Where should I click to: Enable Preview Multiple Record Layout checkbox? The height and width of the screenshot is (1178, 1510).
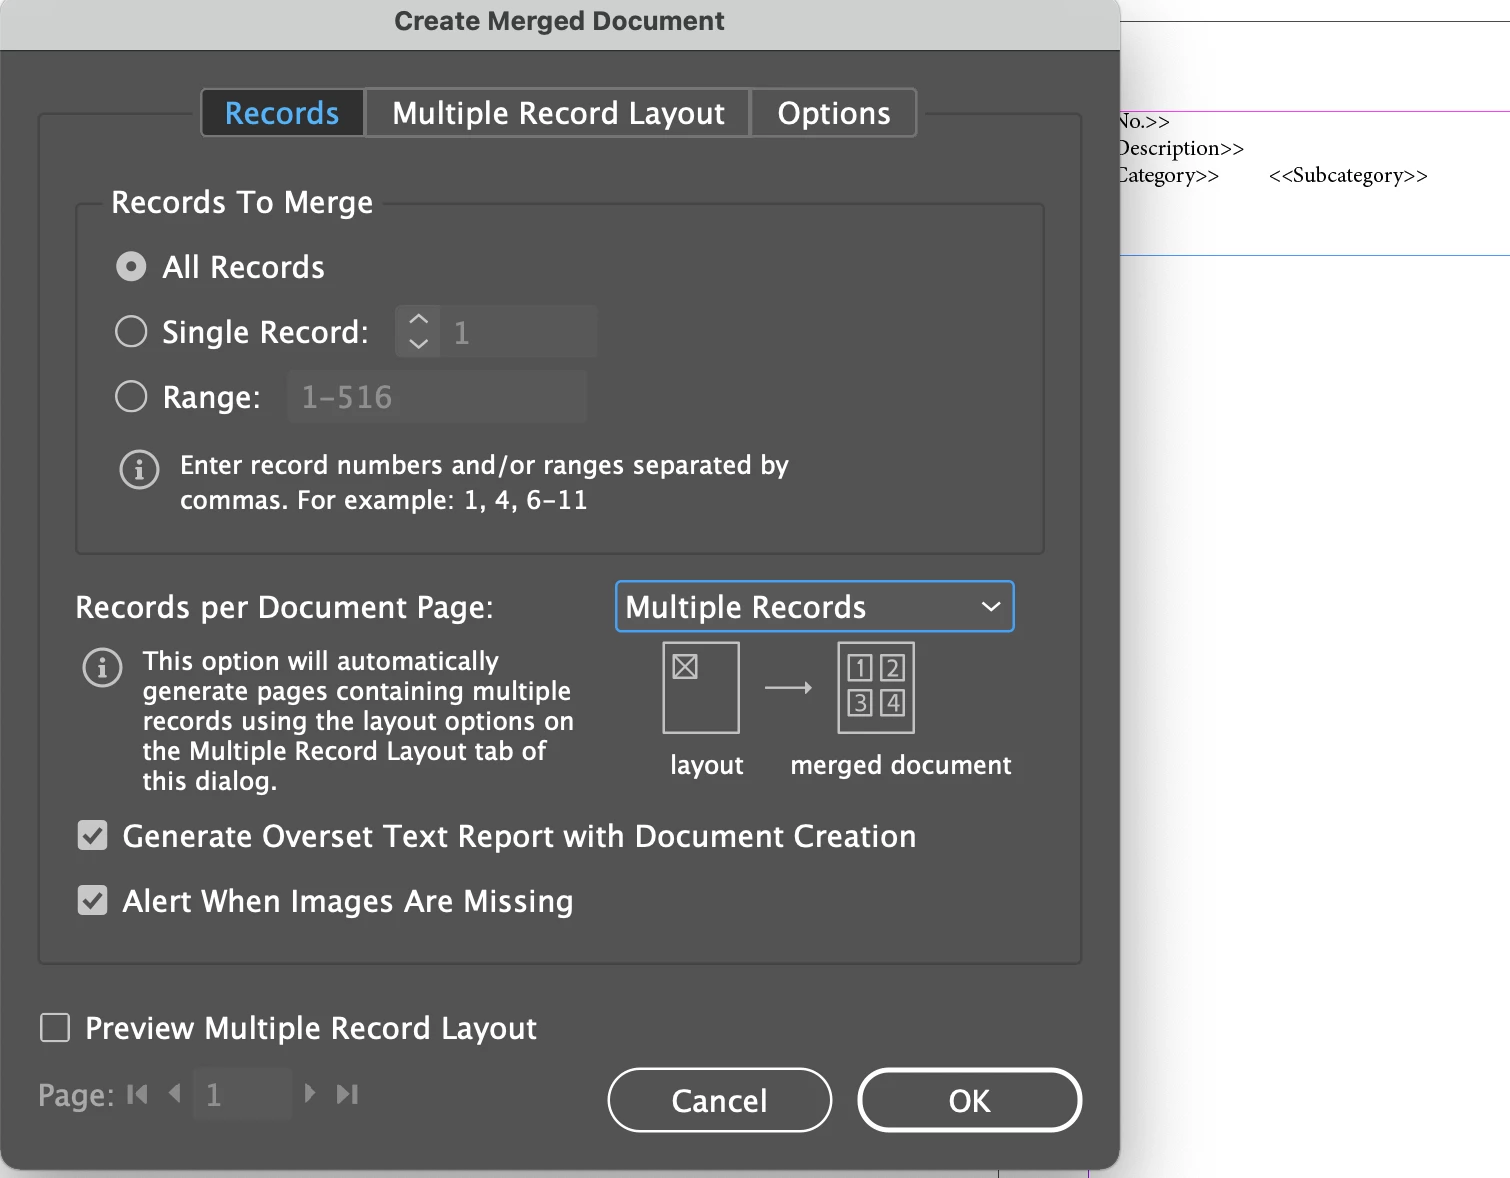coord(55,1027)
